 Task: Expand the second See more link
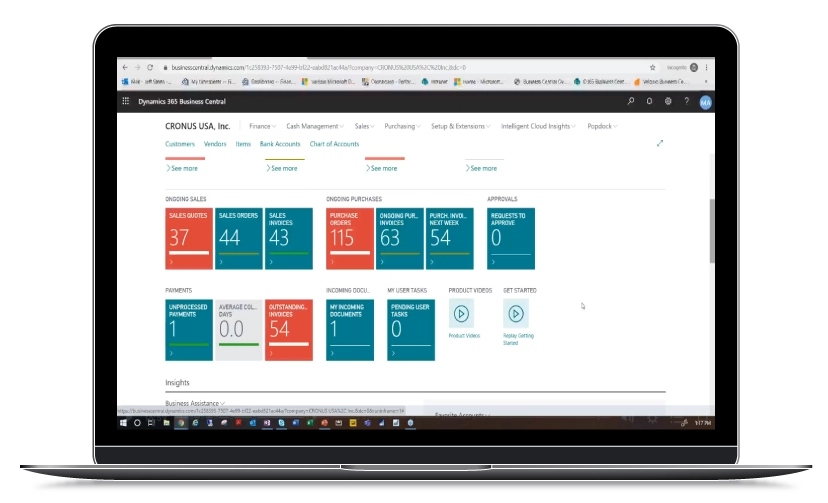point(281,168)
